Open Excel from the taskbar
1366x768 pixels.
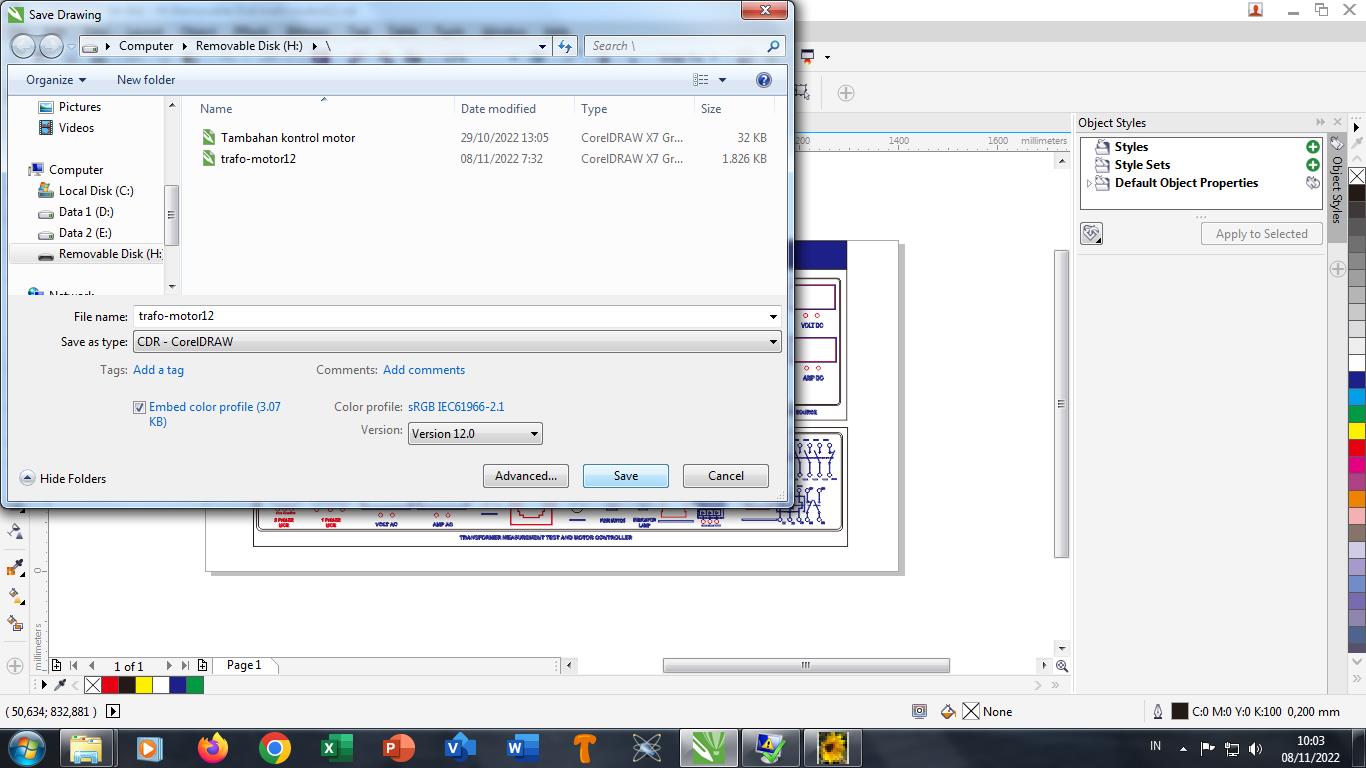tap(335, 748)
